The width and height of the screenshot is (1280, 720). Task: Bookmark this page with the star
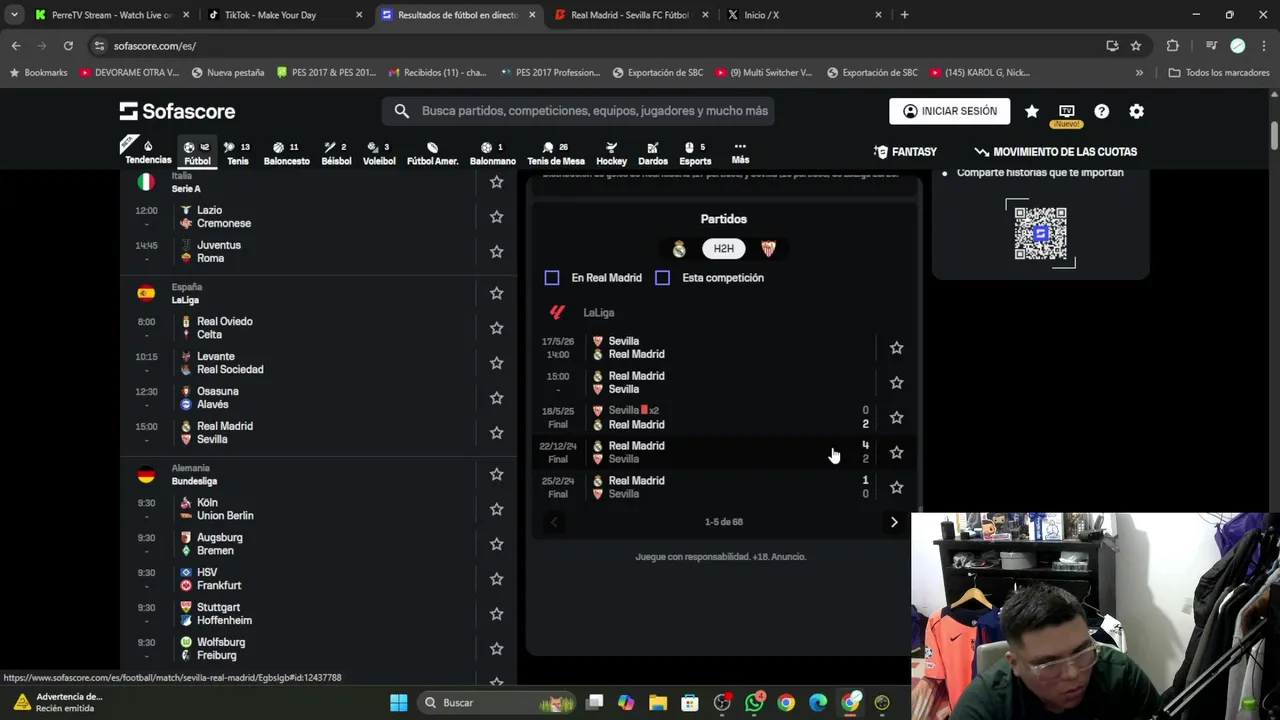point(1136,45)
